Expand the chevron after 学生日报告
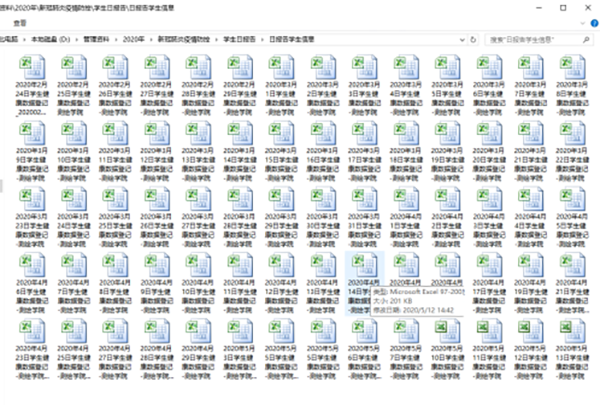 coord(262,39)
